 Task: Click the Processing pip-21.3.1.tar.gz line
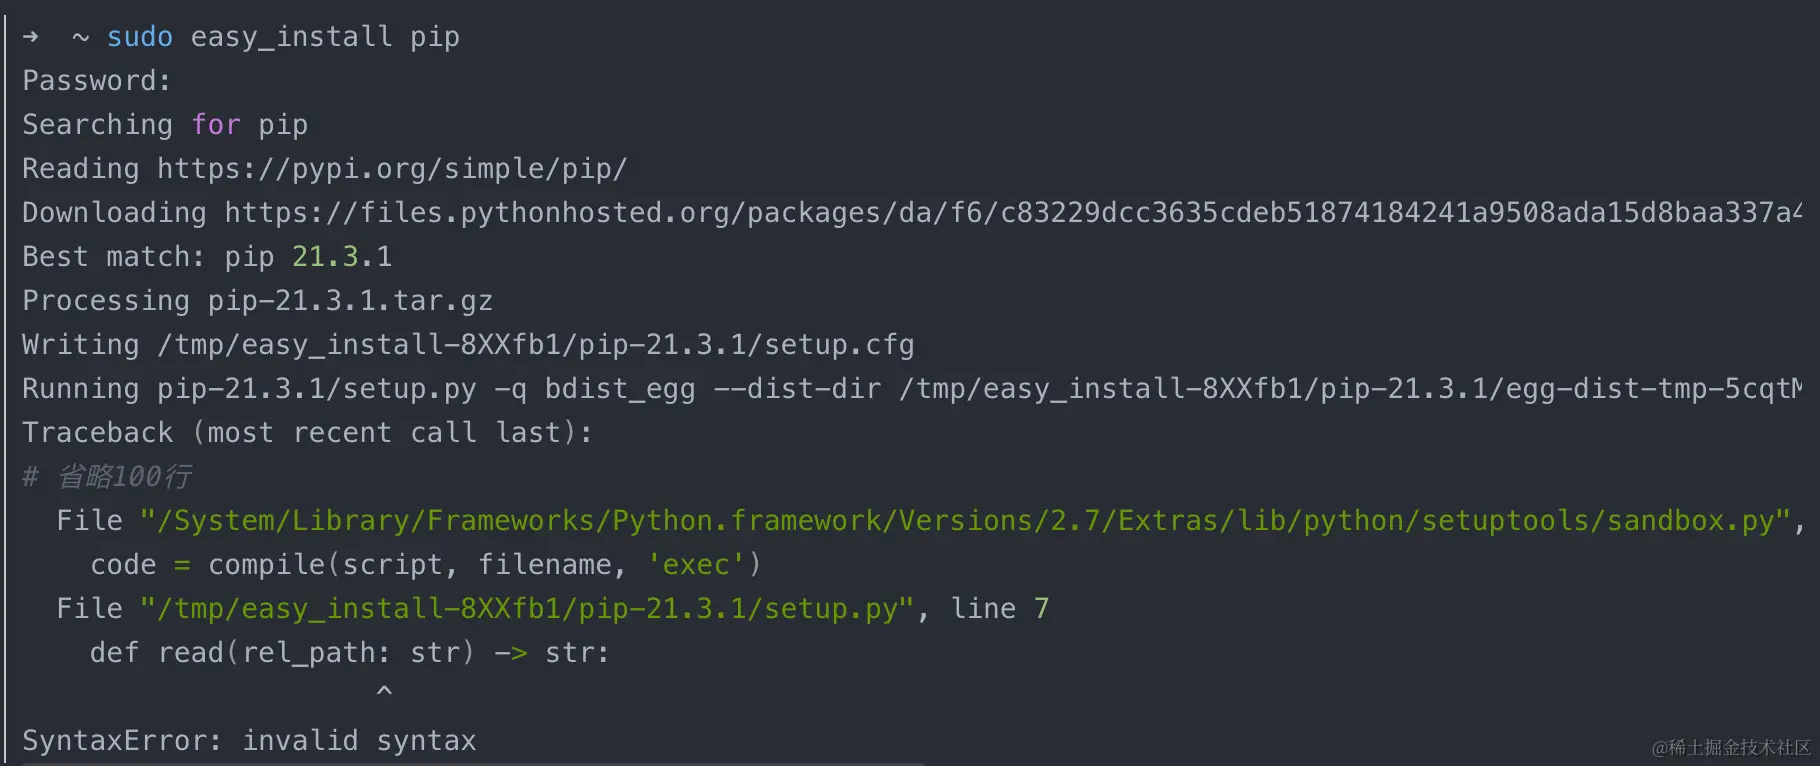(x=258, y=301)
